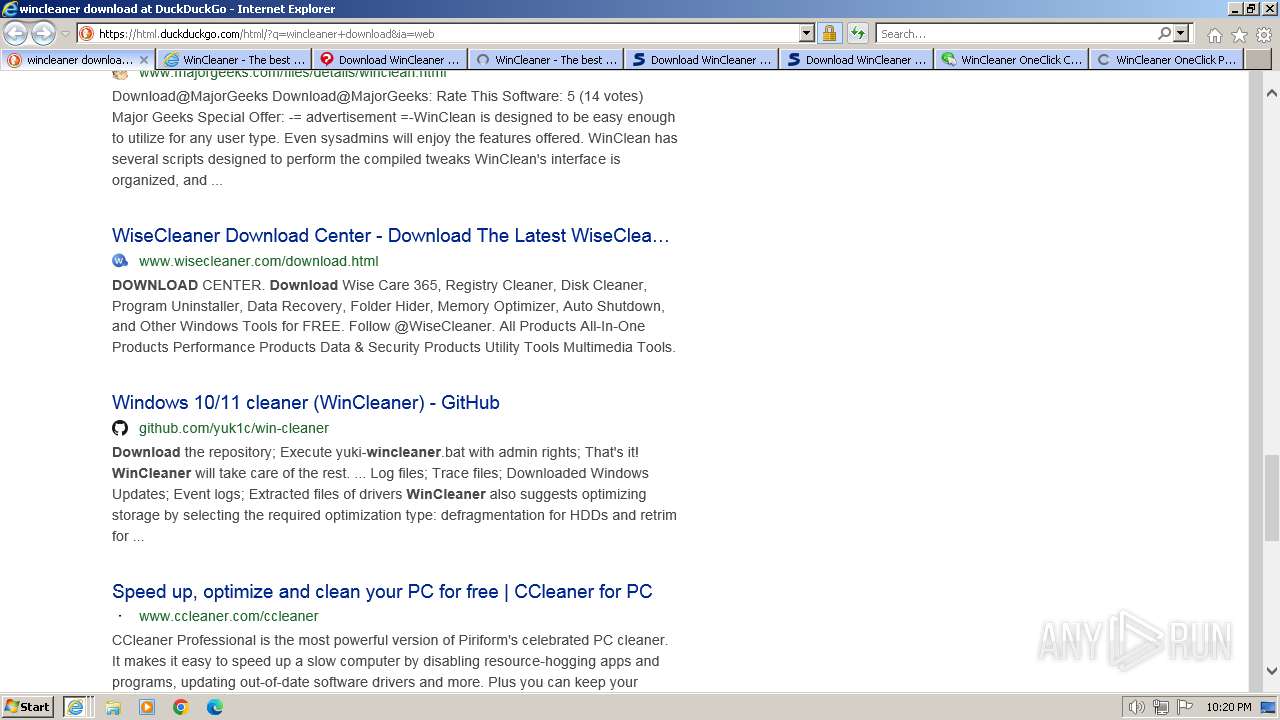
Task: Click the vertical scrollbar thumb
Action: pyautogui.click(x=1272, y=498)
